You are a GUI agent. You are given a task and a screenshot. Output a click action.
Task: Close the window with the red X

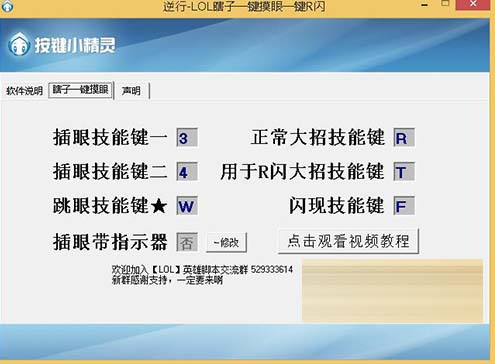click(x=473, y=4)
